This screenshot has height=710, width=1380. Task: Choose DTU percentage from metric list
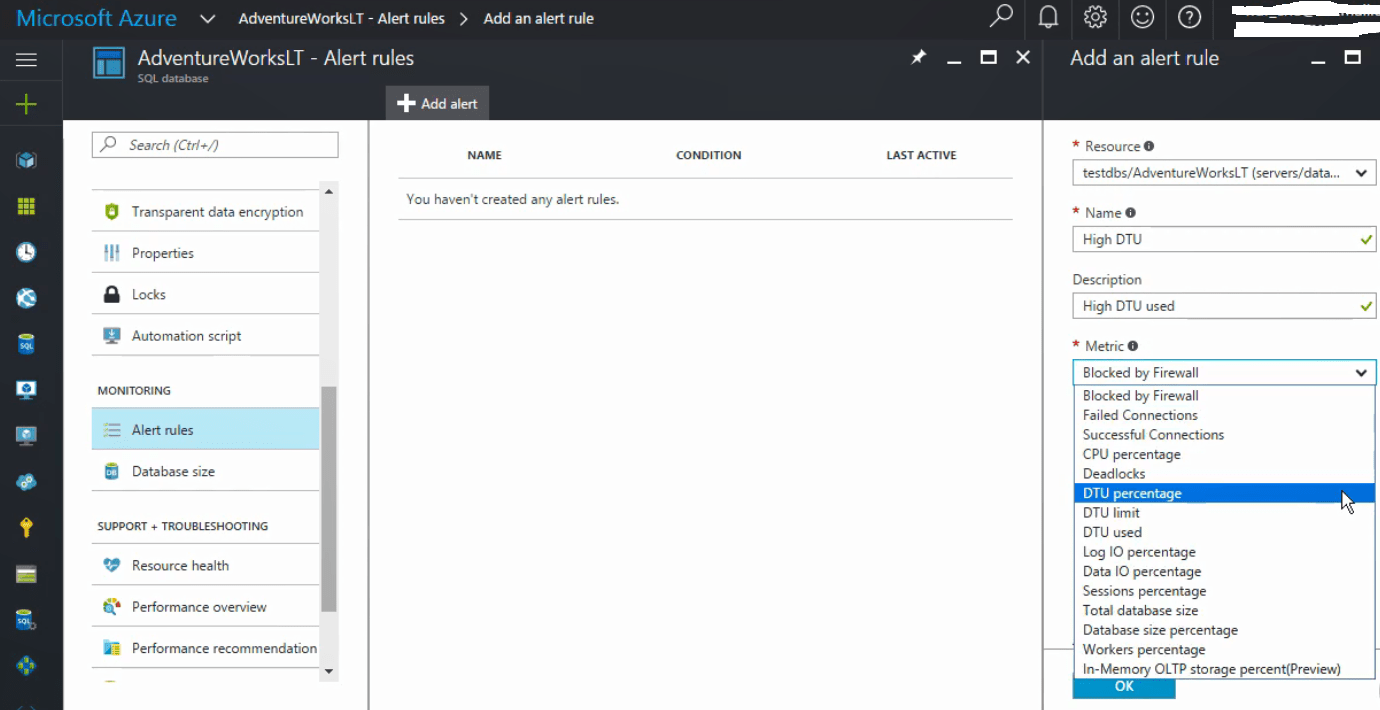click(x=1224, y=493)
